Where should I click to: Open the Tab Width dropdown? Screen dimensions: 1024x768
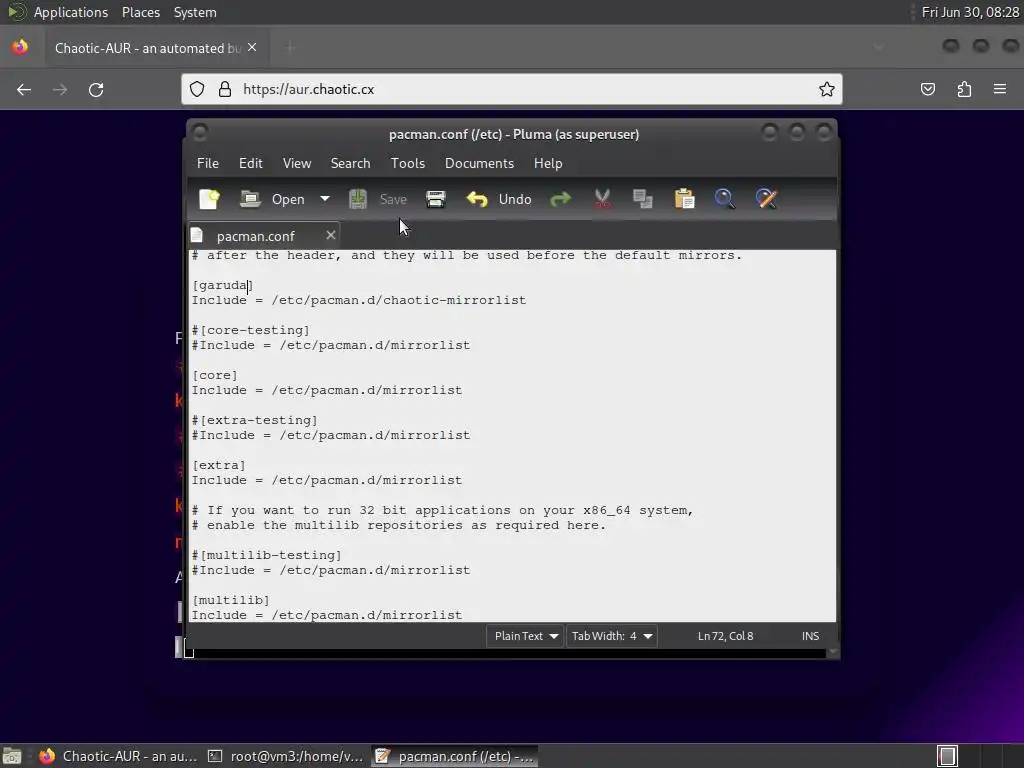(611, 636)
